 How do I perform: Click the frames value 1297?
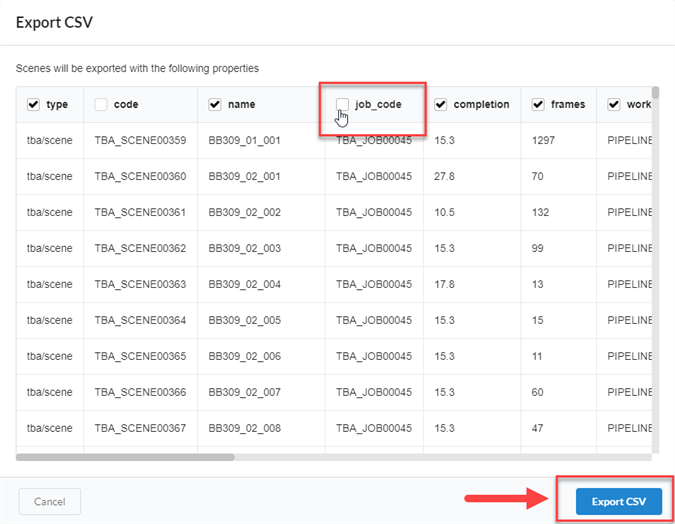point(543,140)
